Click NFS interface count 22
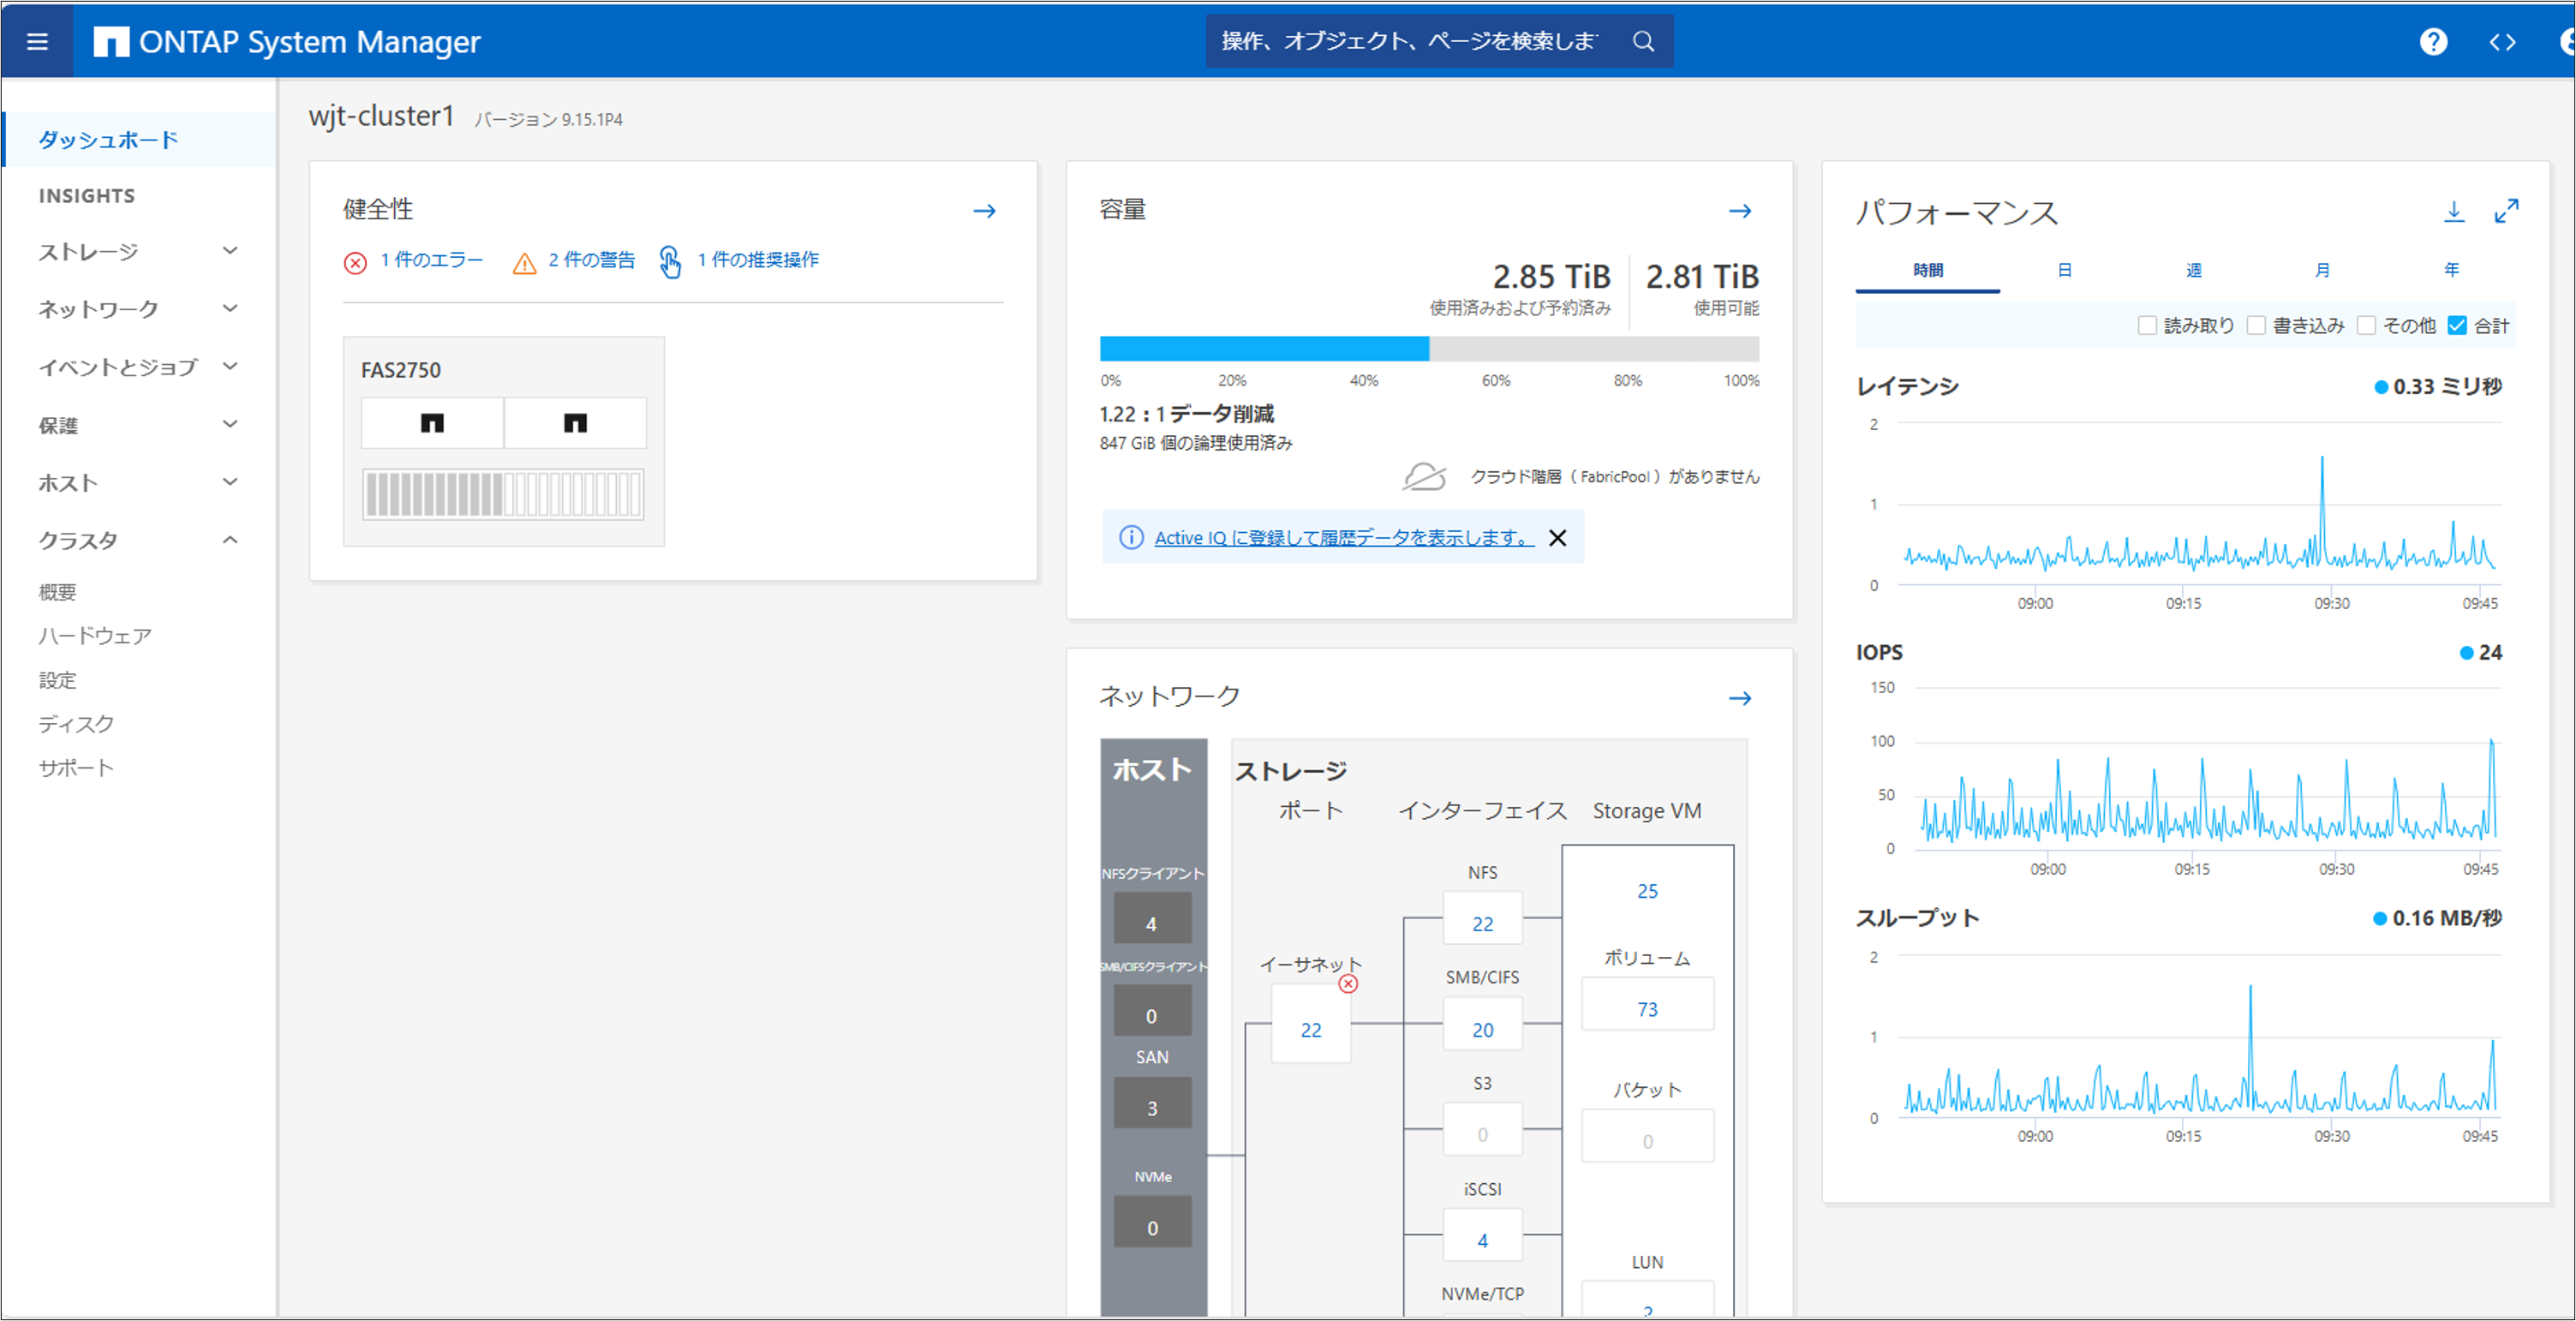The width and height of the screenshot is (2576, 1321). tap(1482, 923)
